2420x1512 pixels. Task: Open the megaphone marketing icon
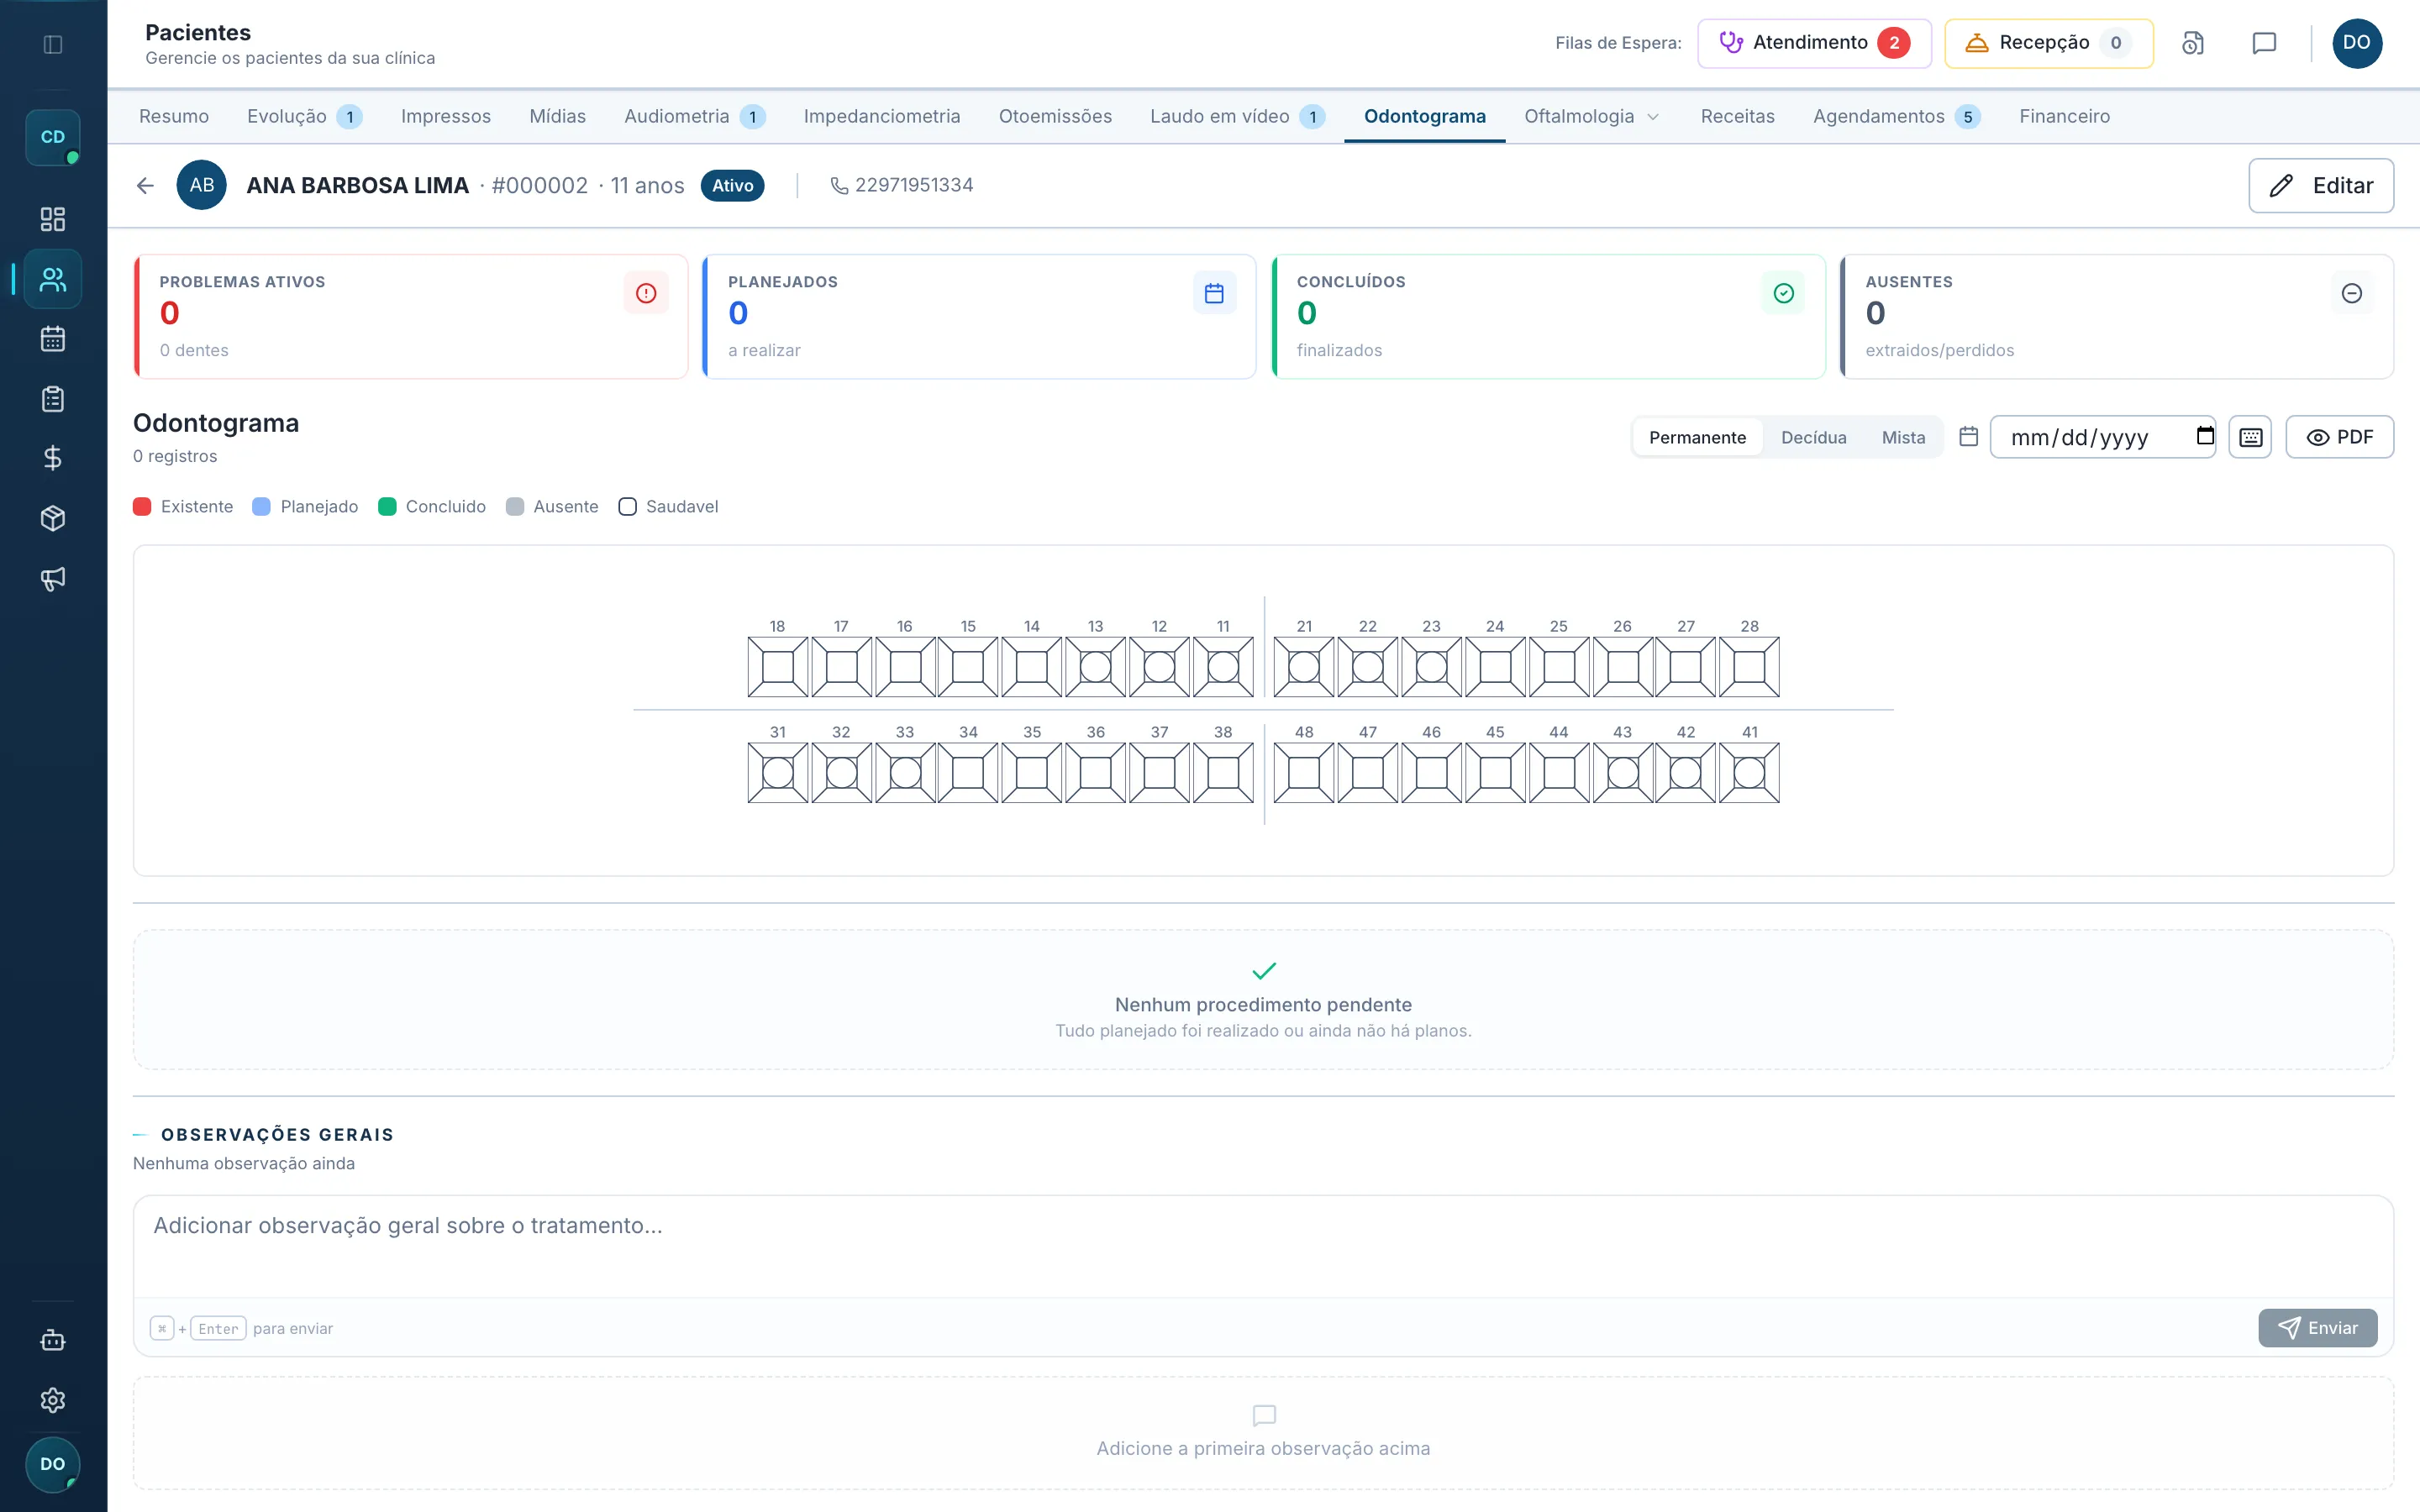pyautogui.click(x=53, y=578)
